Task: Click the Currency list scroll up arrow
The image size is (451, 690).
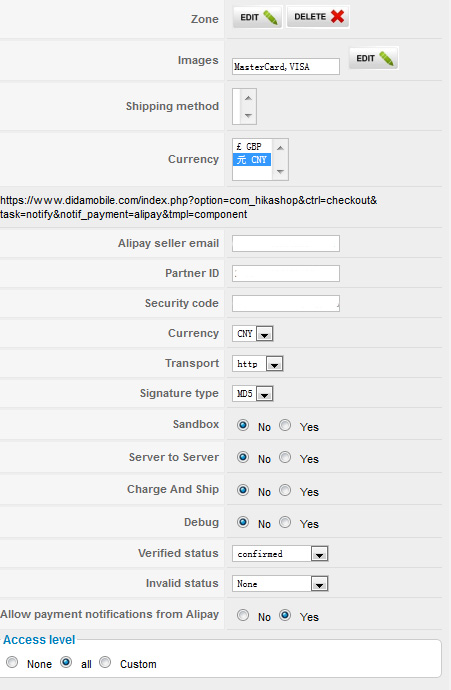Action: (x=280, y=148)
